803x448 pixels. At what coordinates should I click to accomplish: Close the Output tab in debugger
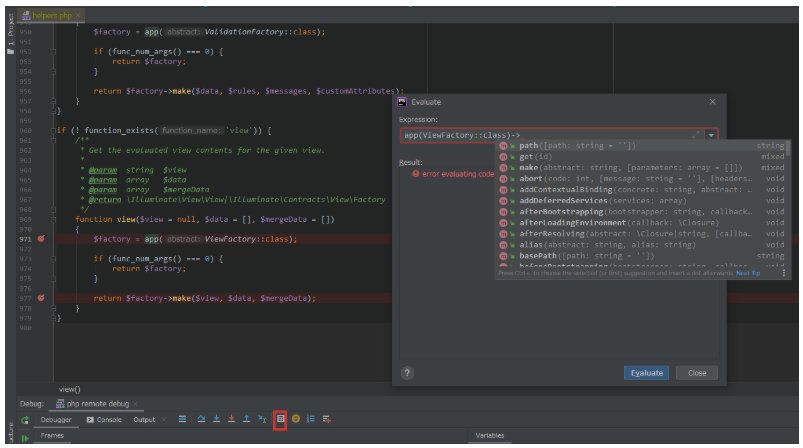pyautogui.click(x=164, y=420)
